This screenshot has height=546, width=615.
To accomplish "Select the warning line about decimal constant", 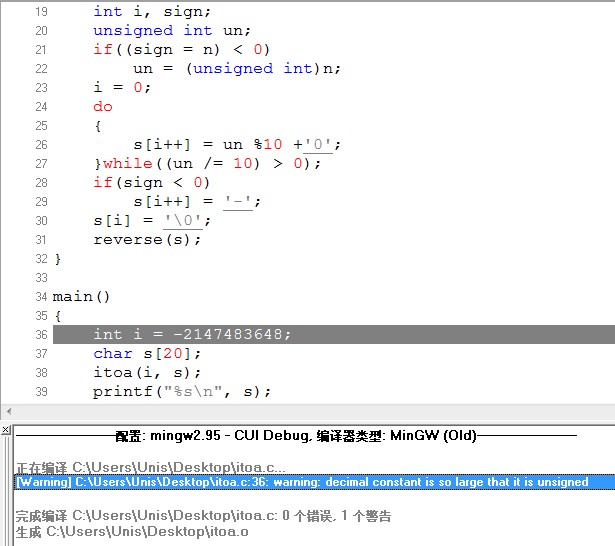I will 315,482.
